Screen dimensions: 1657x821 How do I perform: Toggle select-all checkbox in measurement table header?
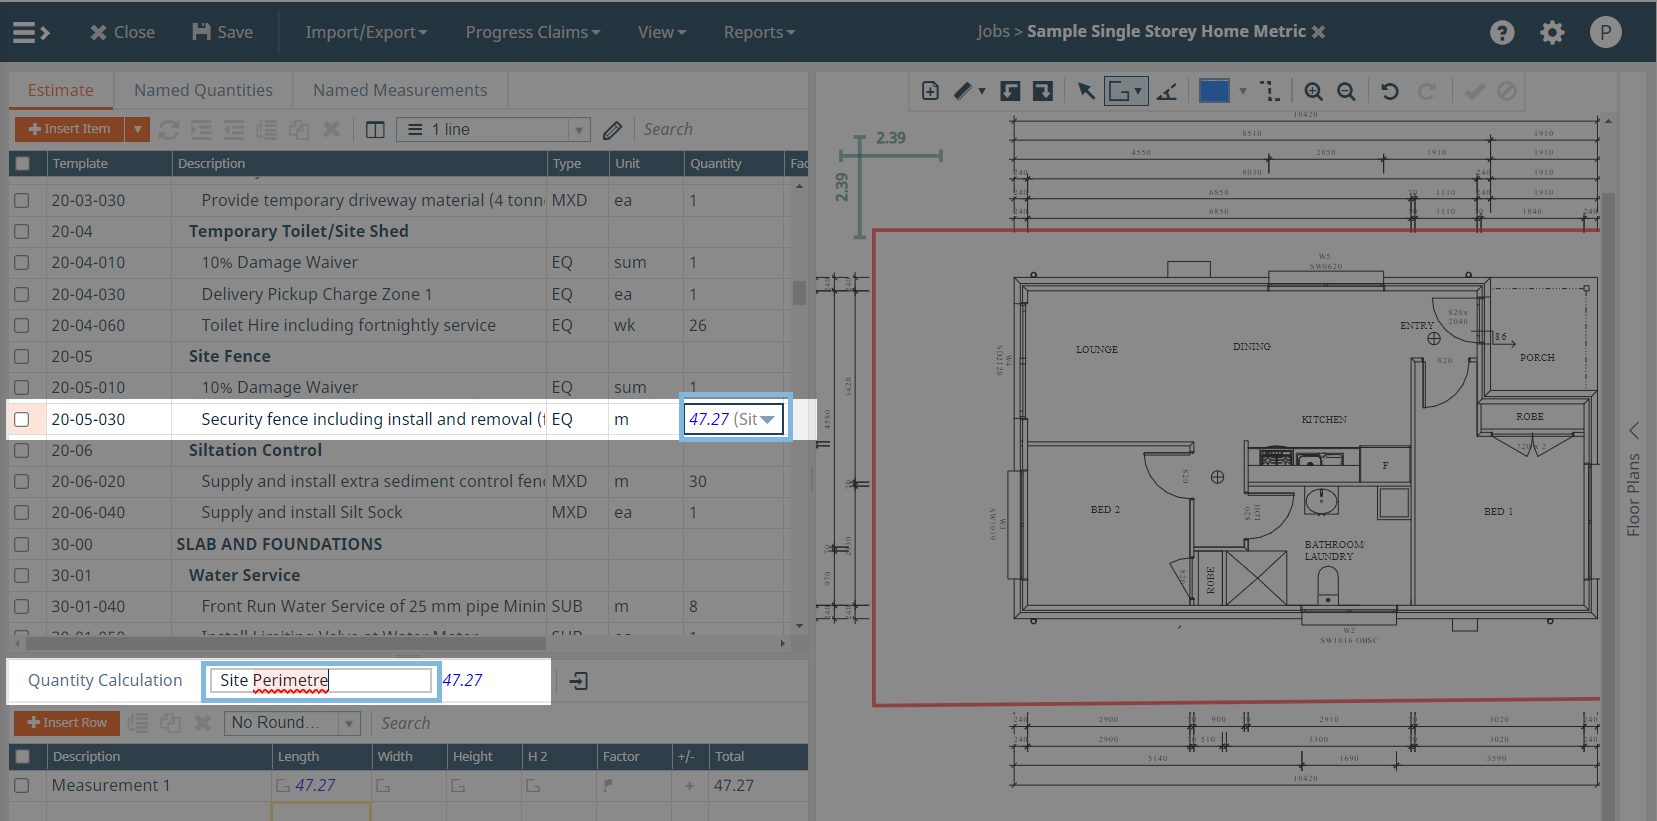(22, 757)
